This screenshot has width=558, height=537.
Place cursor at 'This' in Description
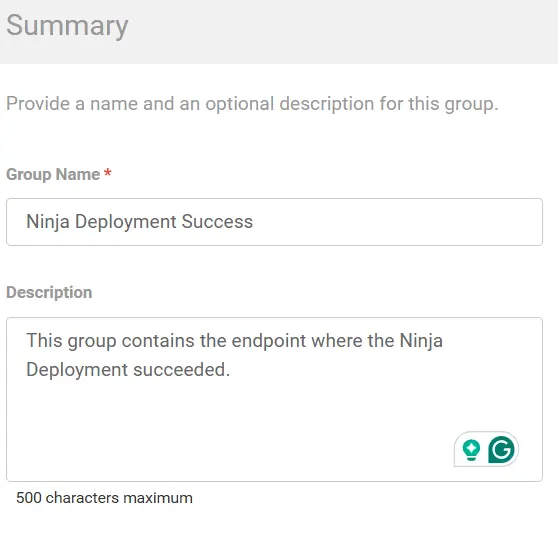44,340
